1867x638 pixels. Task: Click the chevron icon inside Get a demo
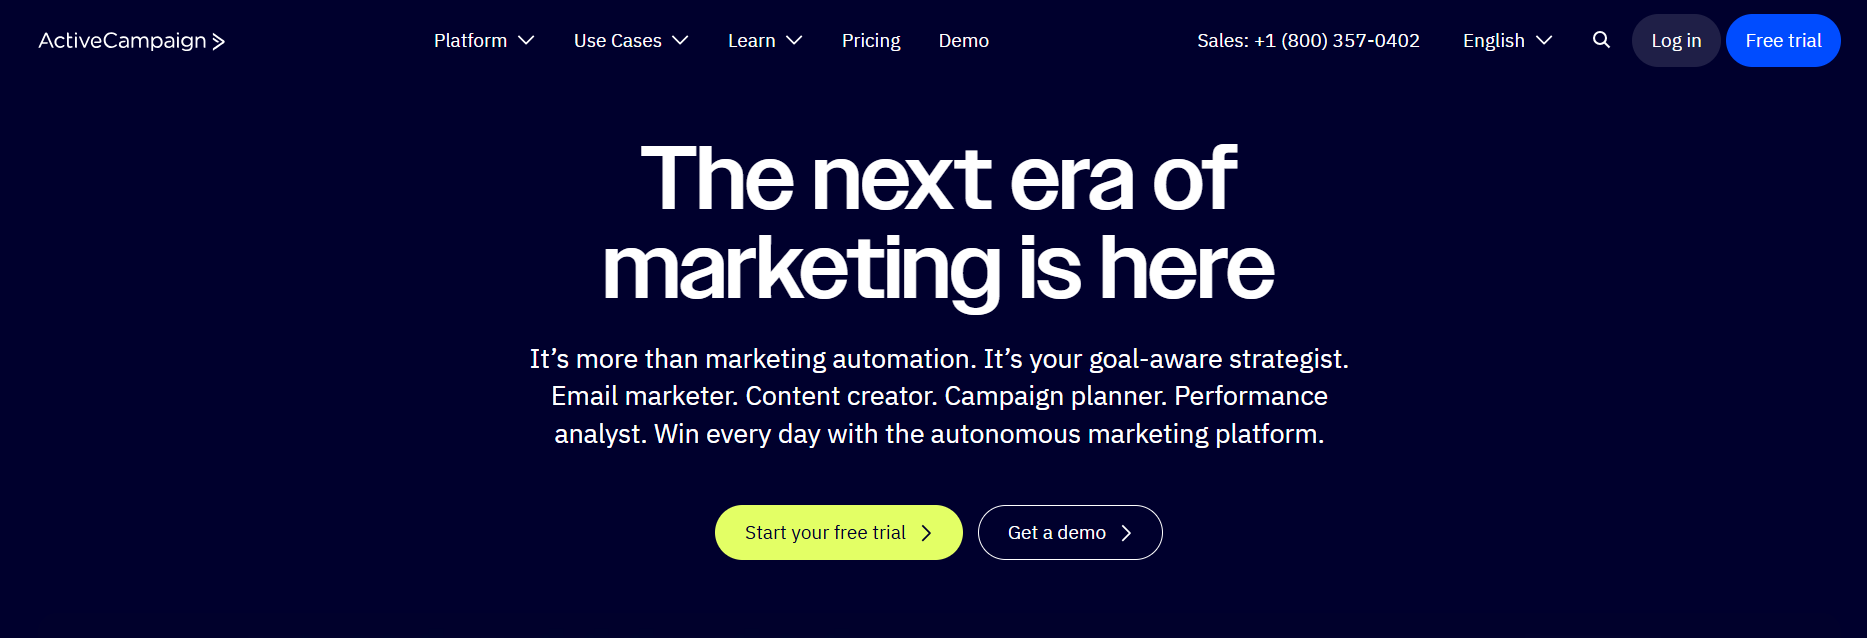1128,532
